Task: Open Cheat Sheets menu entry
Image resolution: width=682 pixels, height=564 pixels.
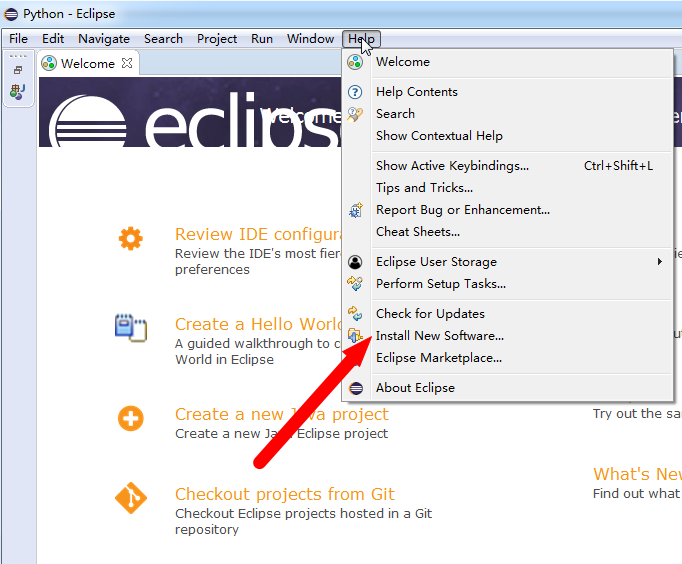Action: coord(508,232)
